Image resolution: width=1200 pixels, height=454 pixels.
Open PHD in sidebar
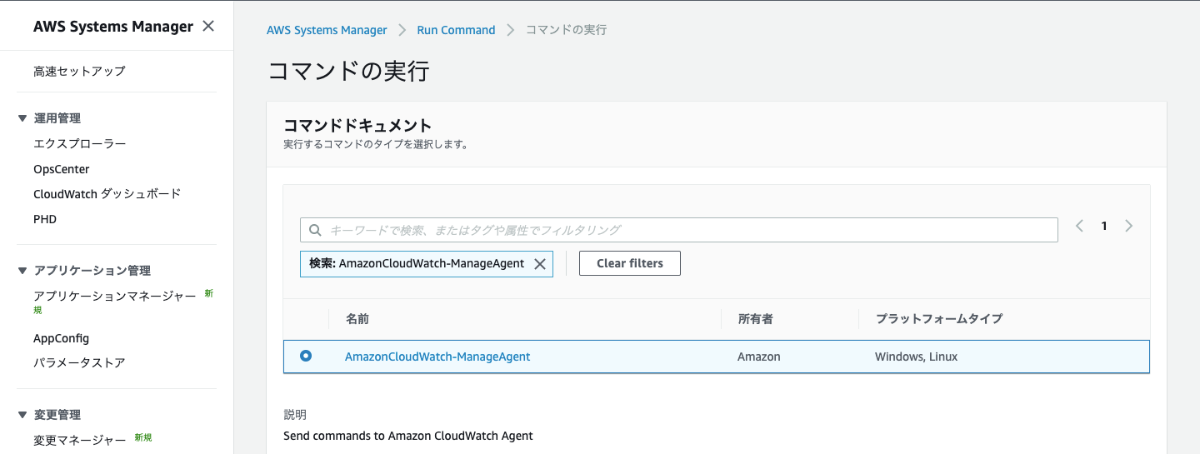pos(45,219)
